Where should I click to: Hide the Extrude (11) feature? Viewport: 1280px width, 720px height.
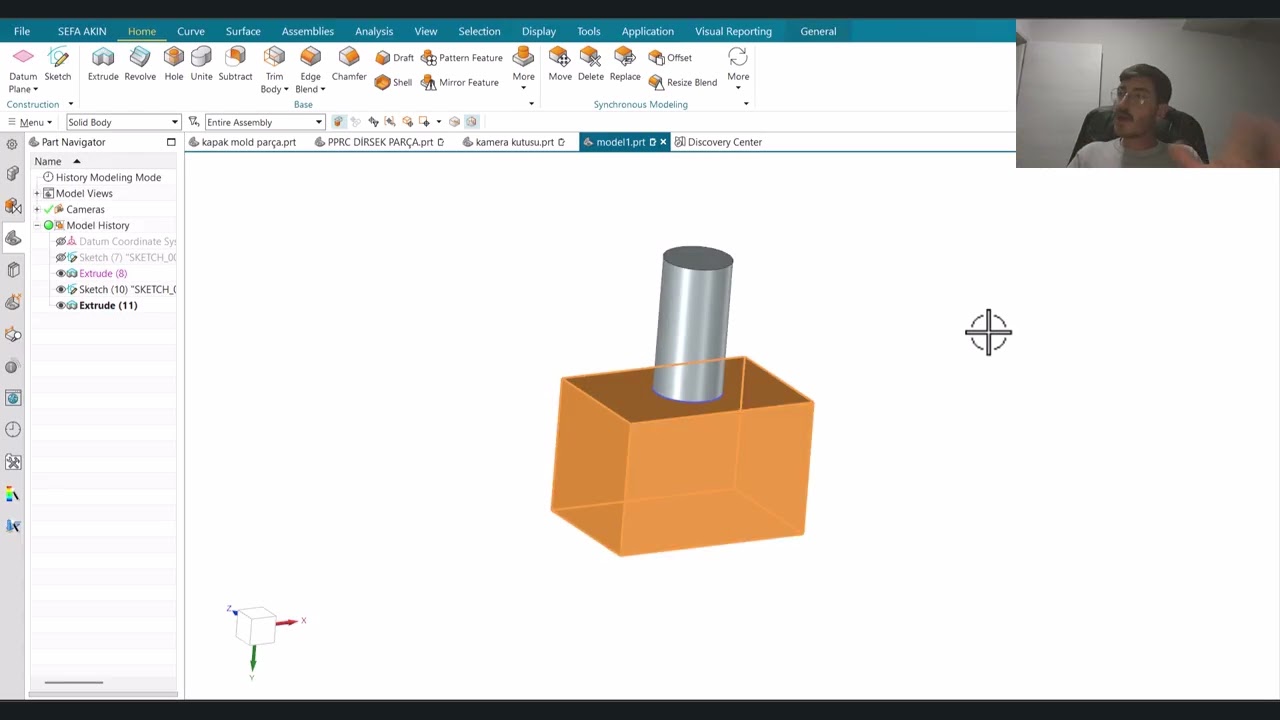(61, 305)
